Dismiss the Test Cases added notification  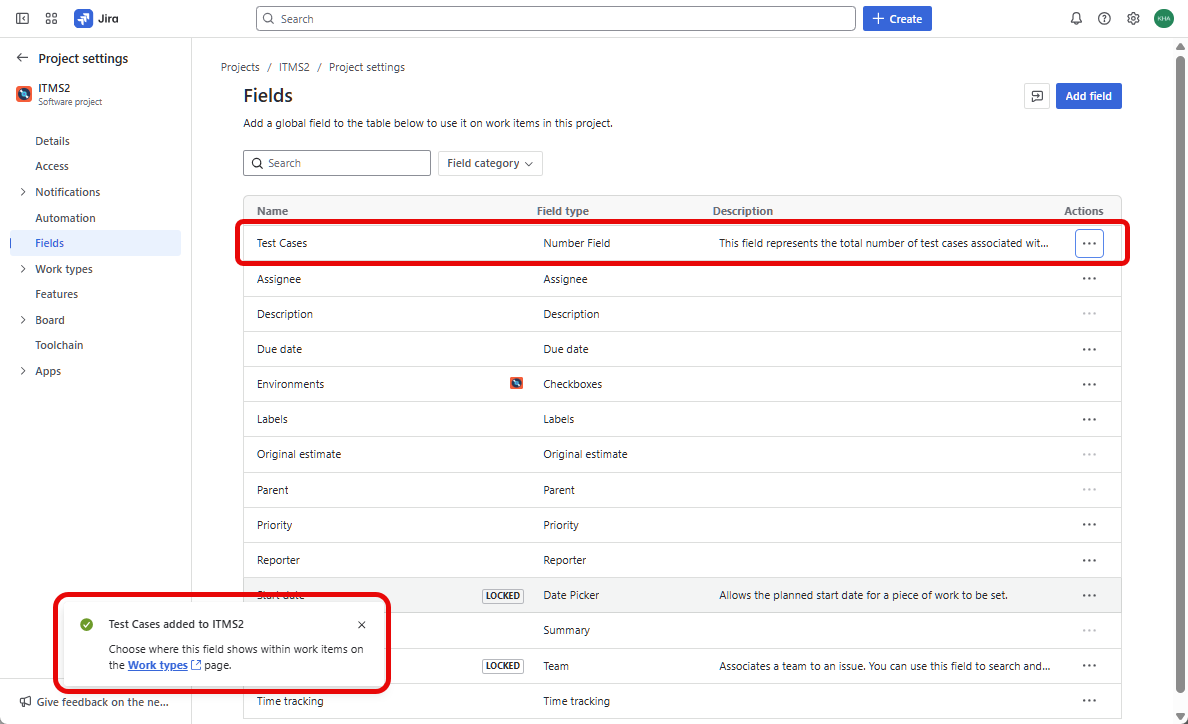click(x=361, y=625)
